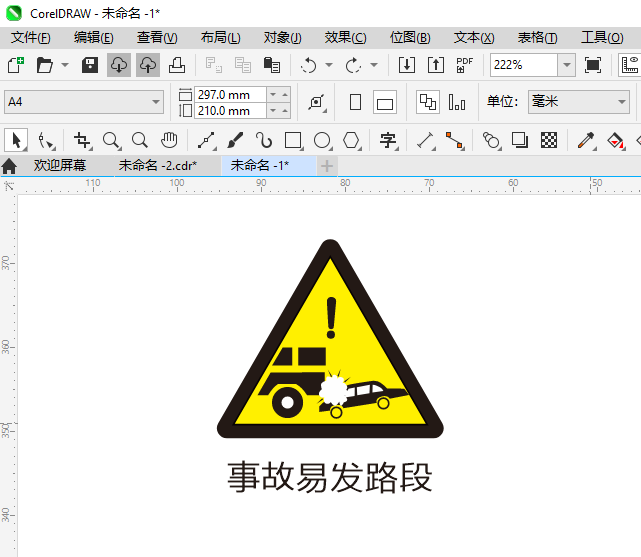Click the Export icon
The height and width of the screenshot is (557, 641).
pyautogui.click(x=436, y=65)
